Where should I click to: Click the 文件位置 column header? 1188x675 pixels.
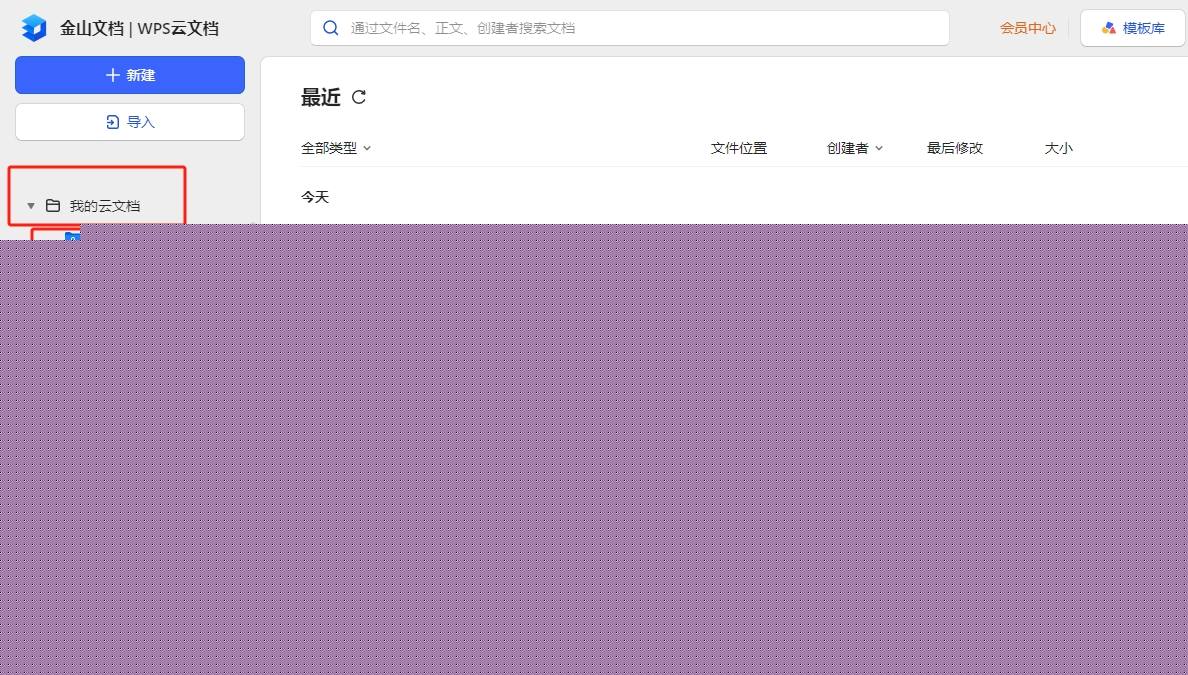[x=738, y=148]
